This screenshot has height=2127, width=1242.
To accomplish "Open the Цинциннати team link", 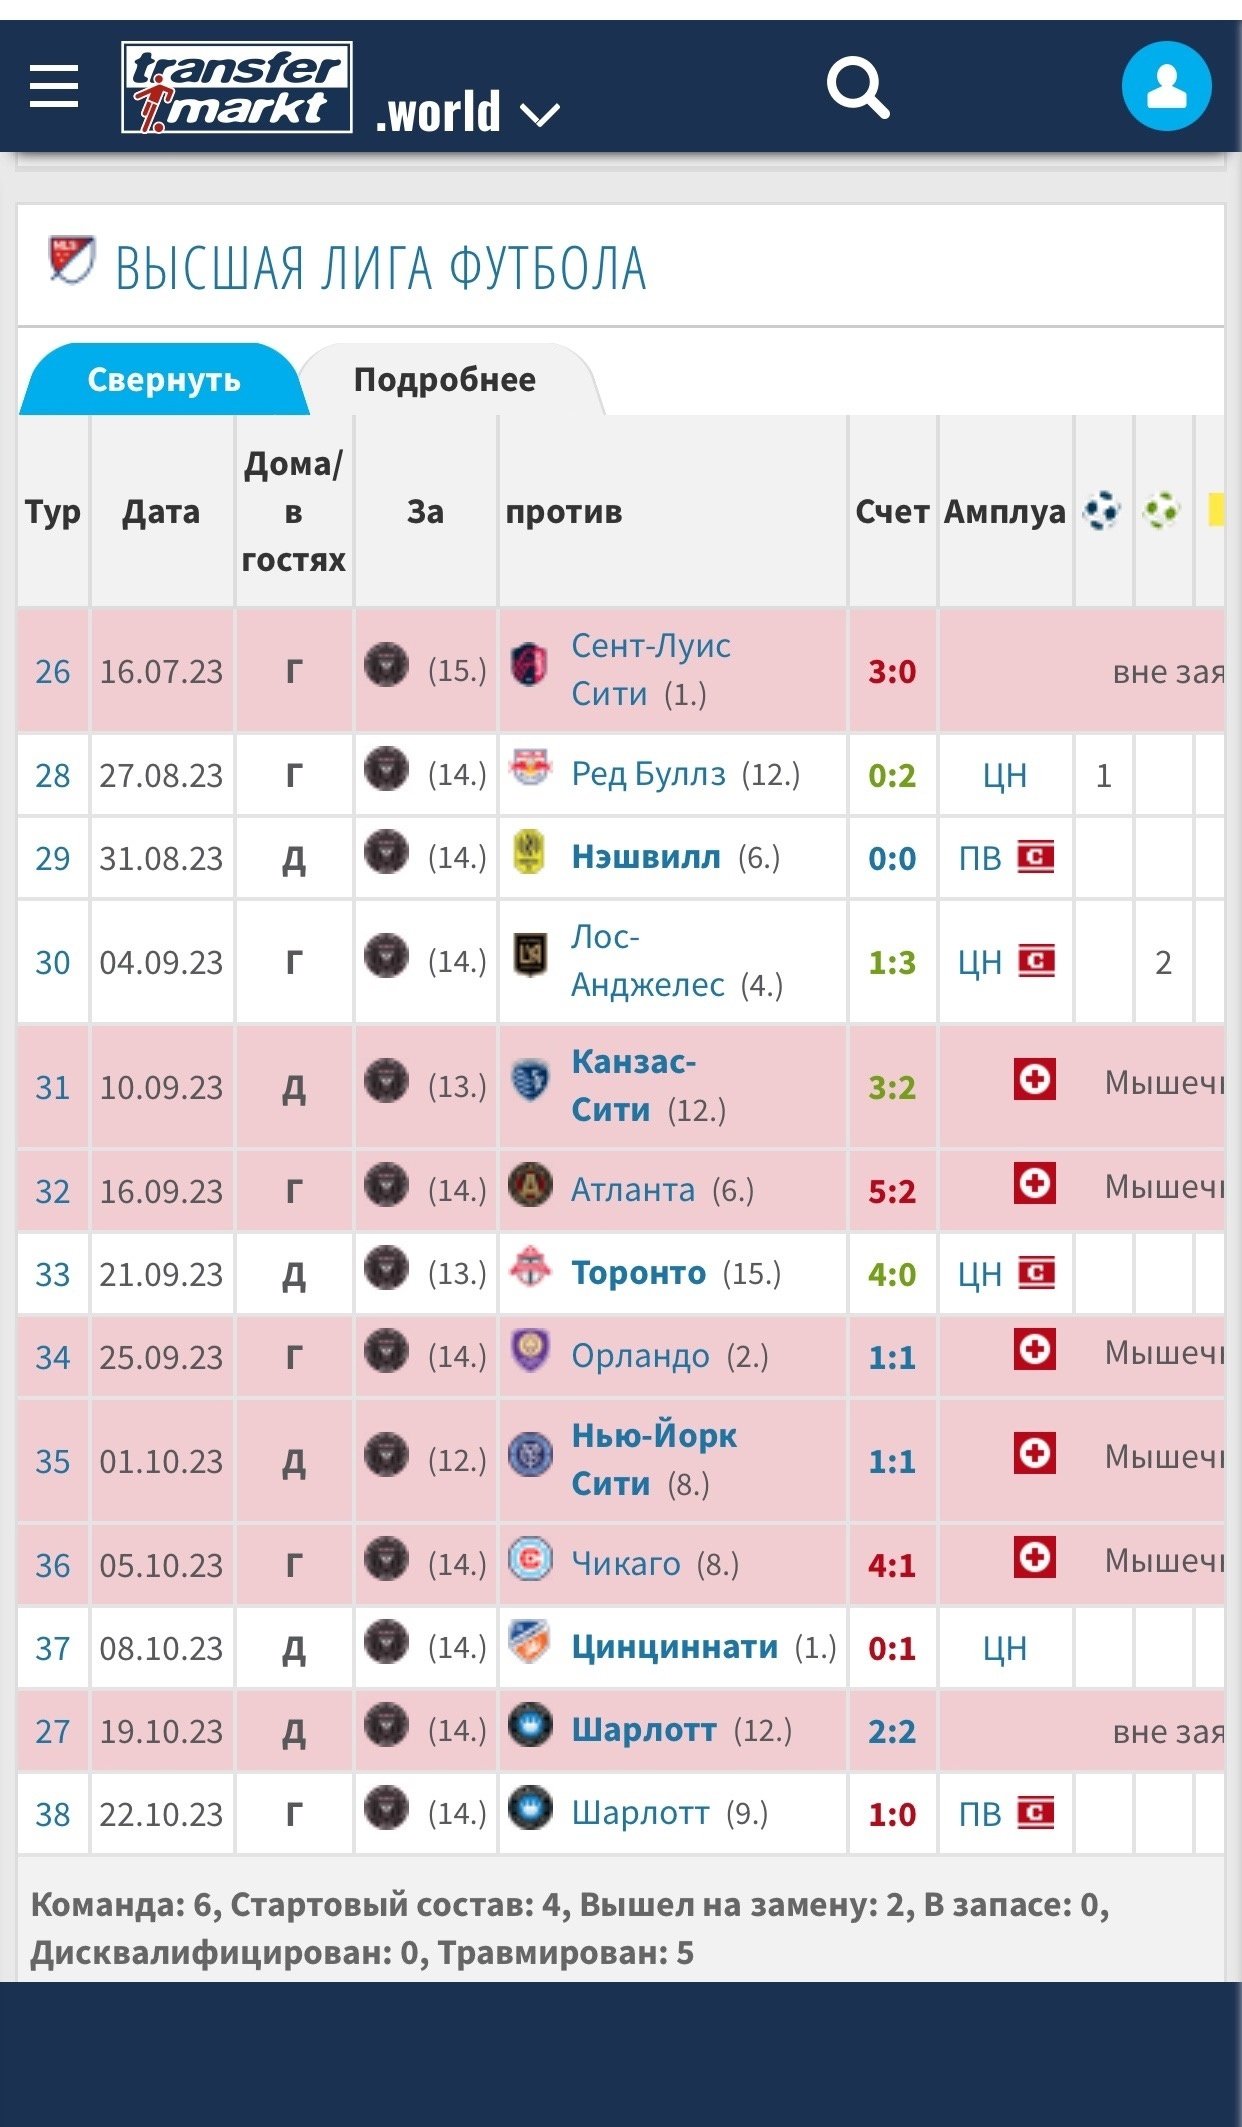I will (674, 1646).
